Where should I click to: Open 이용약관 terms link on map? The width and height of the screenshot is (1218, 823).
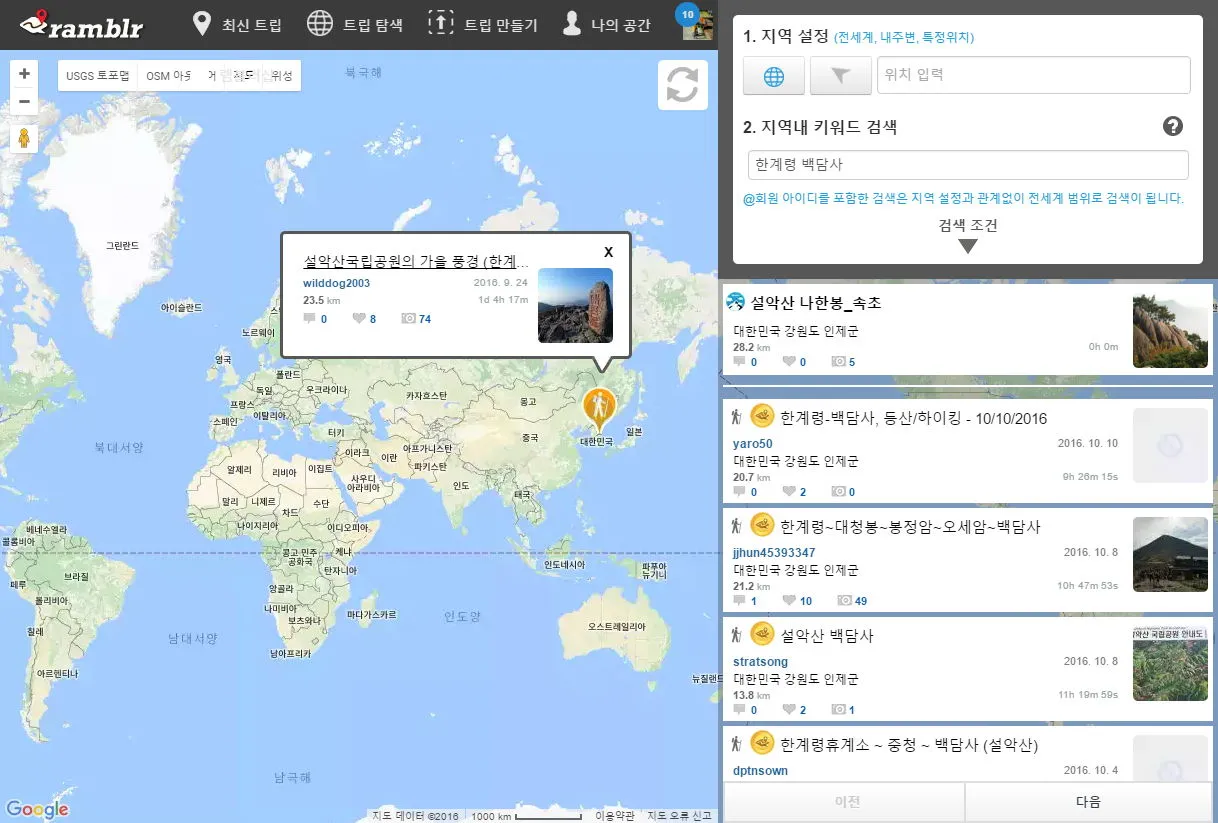click(x=614, y=816)
